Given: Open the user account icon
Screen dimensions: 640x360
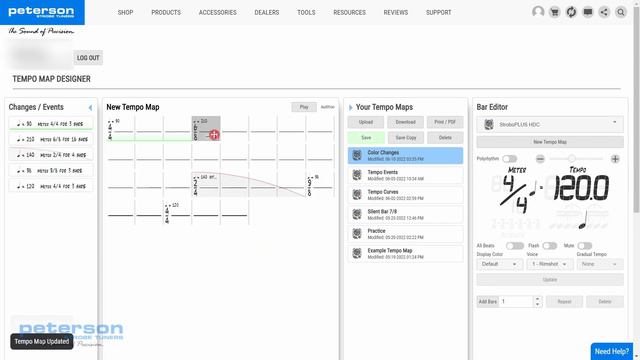Looking at the screenshot, I should 538,12.
